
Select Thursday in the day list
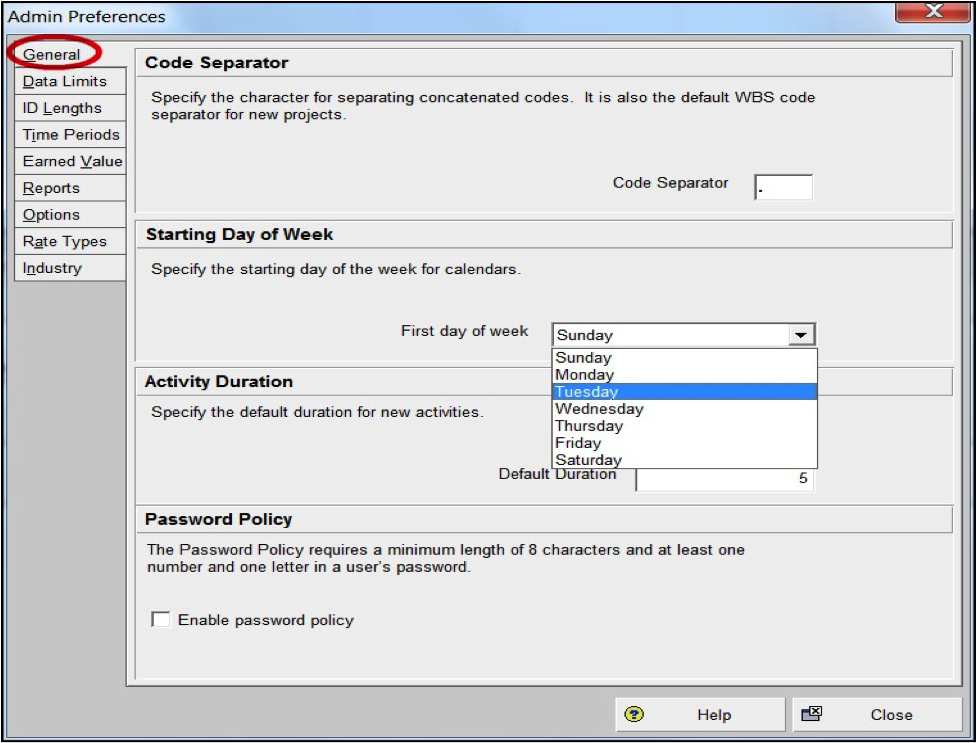[685, 426]
